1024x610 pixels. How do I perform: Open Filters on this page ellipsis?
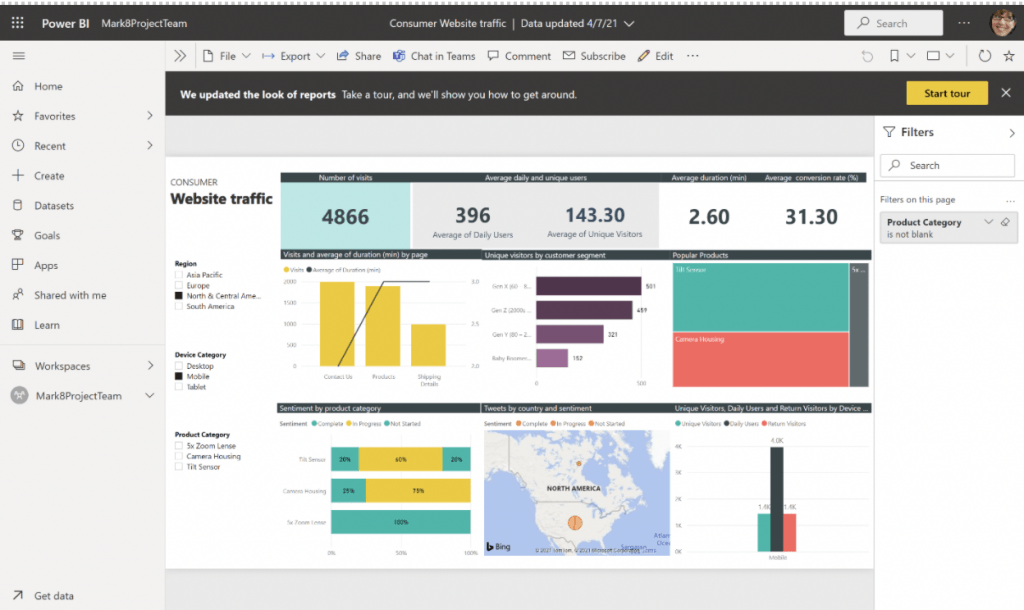(x=1010, y=200)
